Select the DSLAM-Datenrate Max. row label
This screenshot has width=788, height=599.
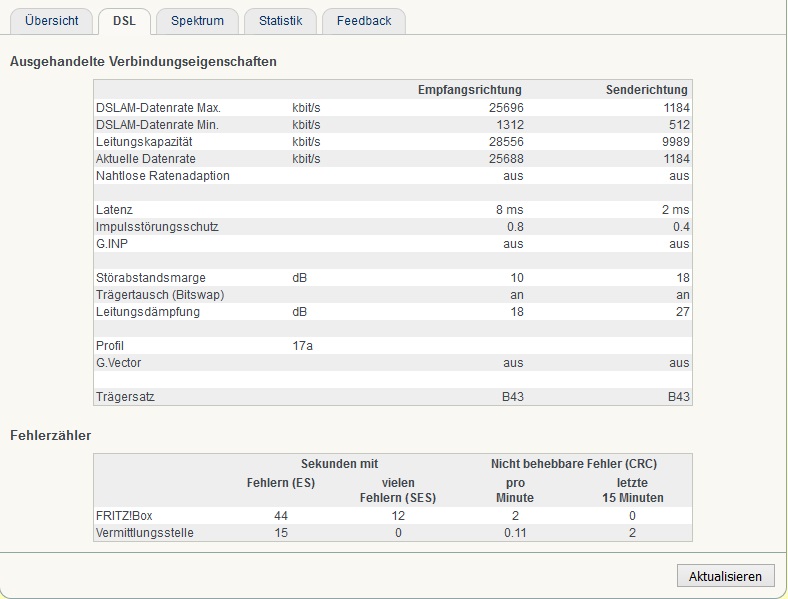pos(158,108)
